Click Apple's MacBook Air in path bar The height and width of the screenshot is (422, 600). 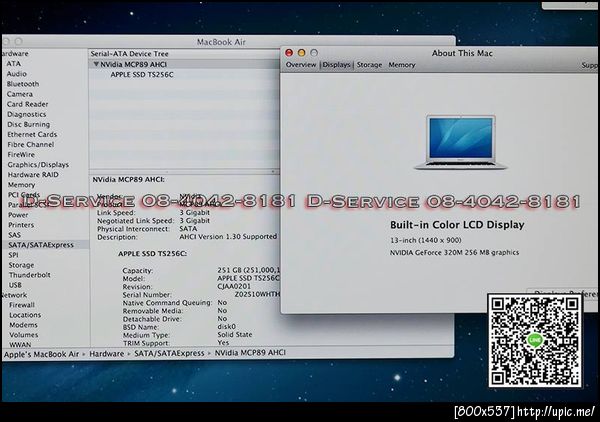tap(41, 354)
